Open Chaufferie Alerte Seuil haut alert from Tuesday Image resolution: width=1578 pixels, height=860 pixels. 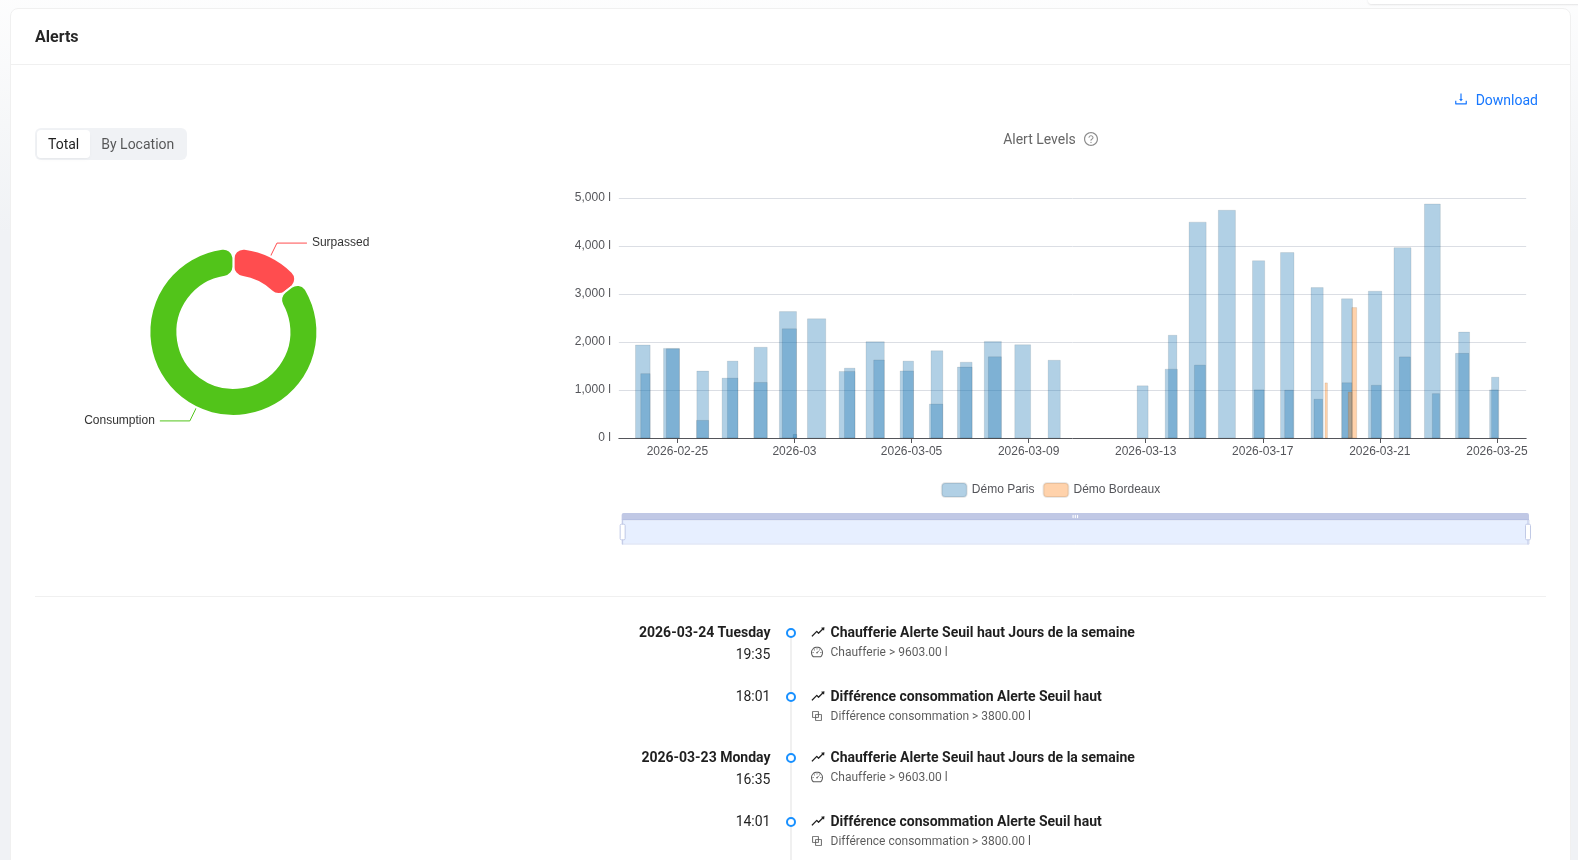[982, 632]
